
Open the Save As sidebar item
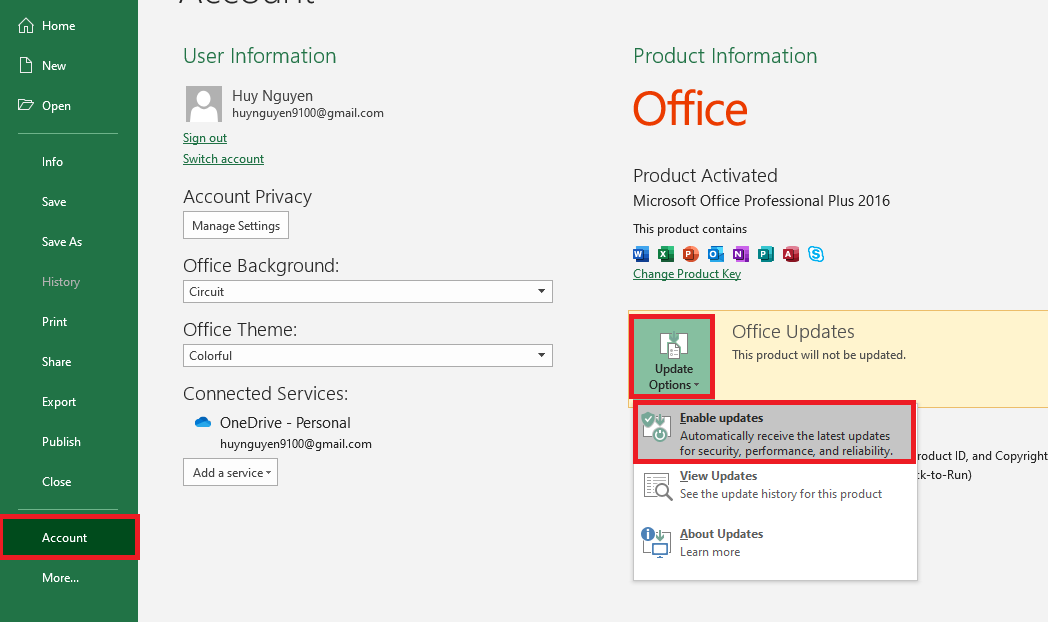click(62, 242)
